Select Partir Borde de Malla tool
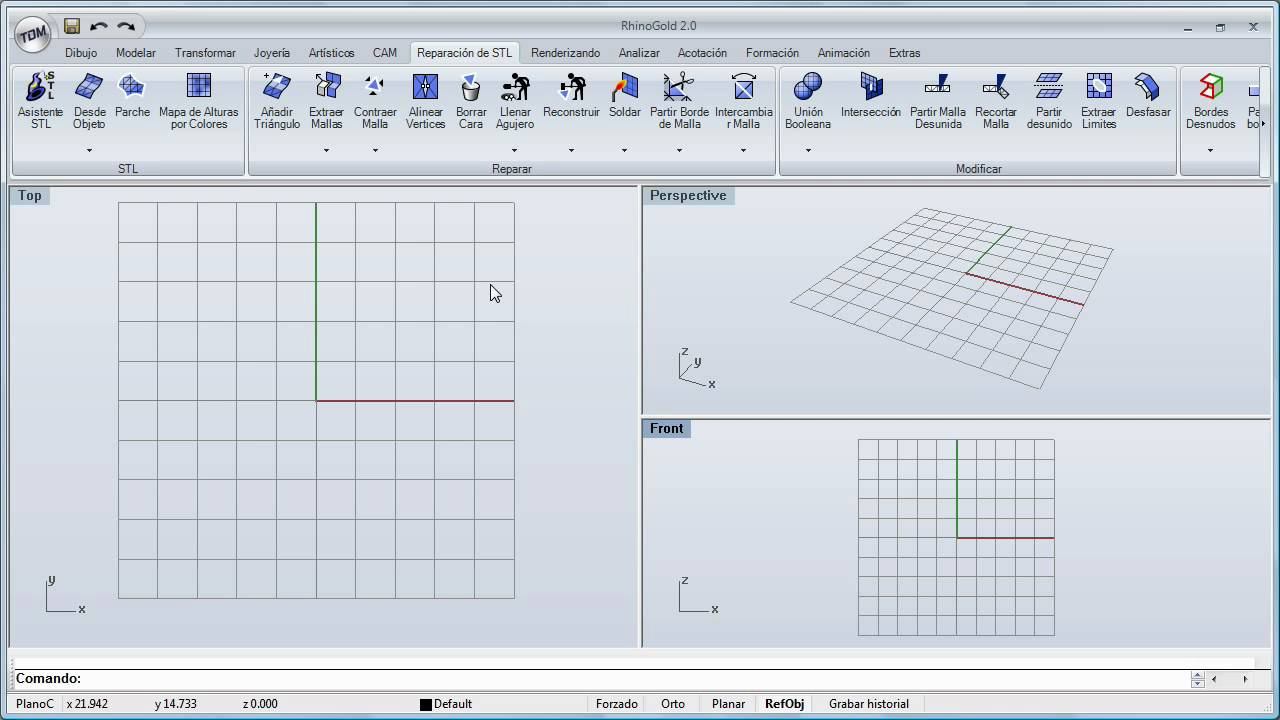The height and width of the screenshot is (720, 1280). coord(679,101)
